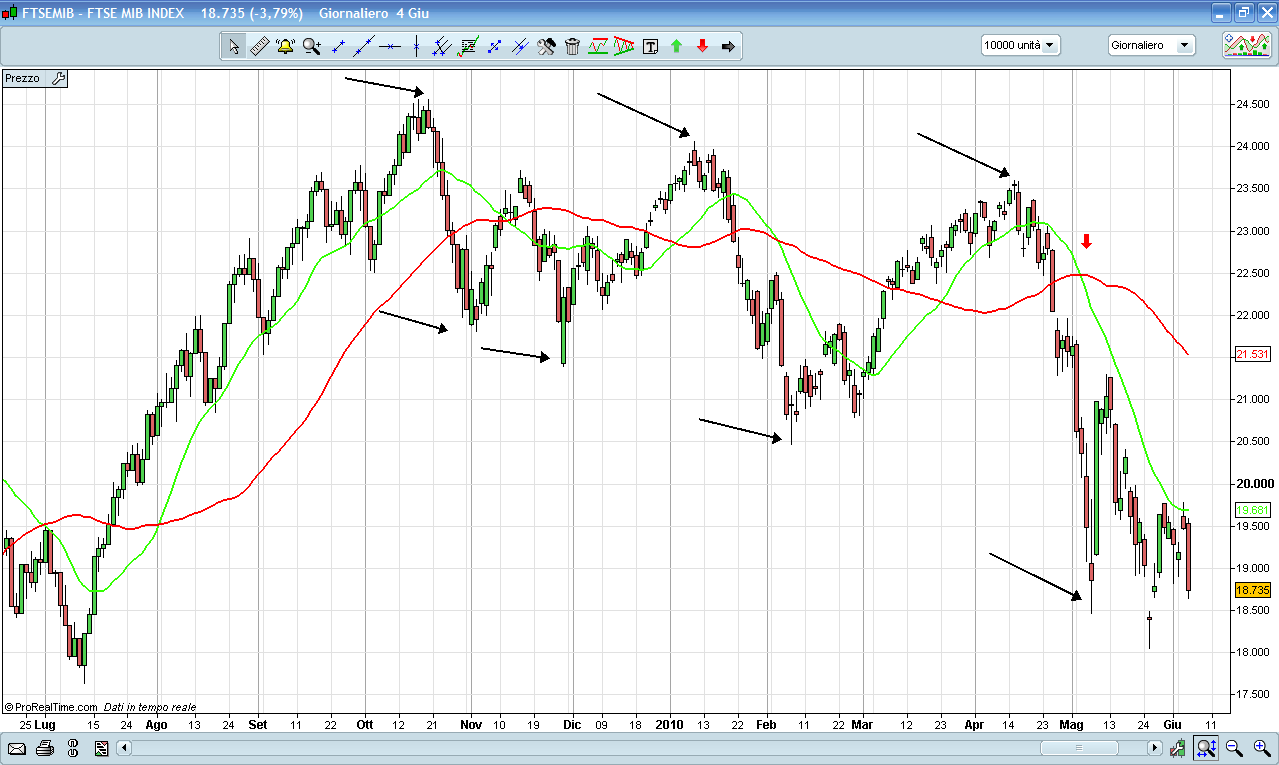Click the red down arrow marker on chart
The height and width of the screenshot is (765, 1279).
tap(1087, 241)
